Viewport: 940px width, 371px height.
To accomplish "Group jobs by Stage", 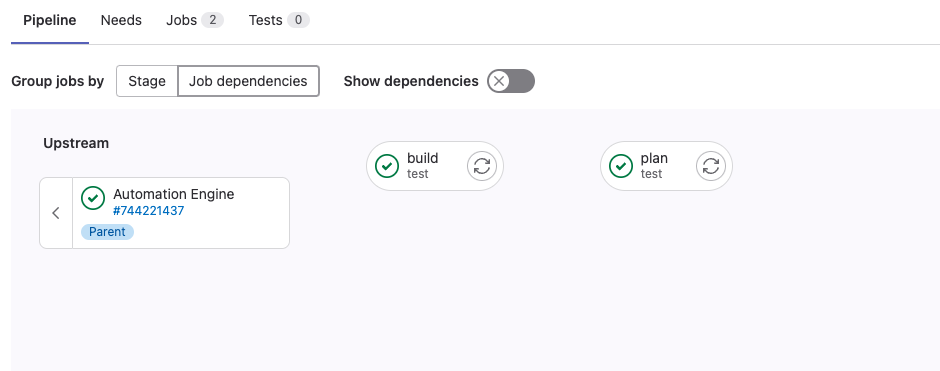I will point(147,81).
